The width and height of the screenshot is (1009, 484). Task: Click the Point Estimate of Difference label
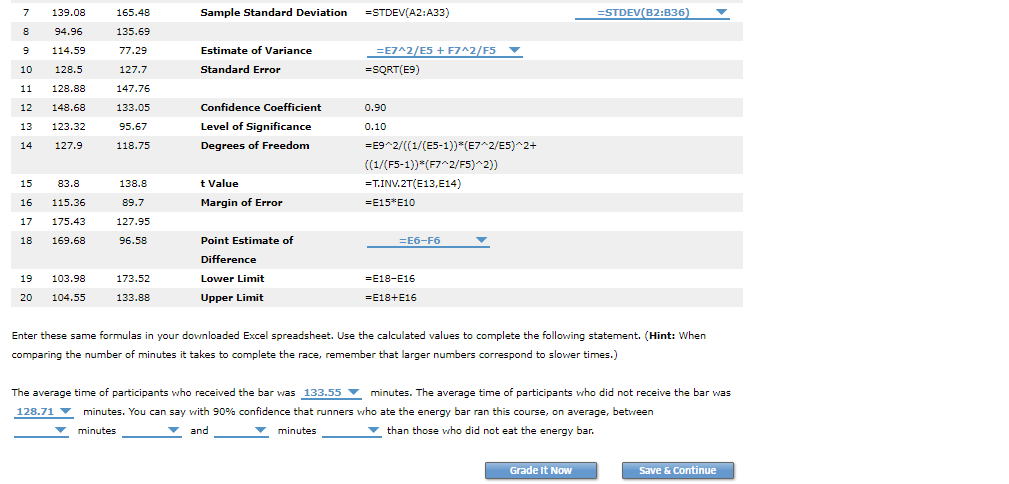coord(246,250)
